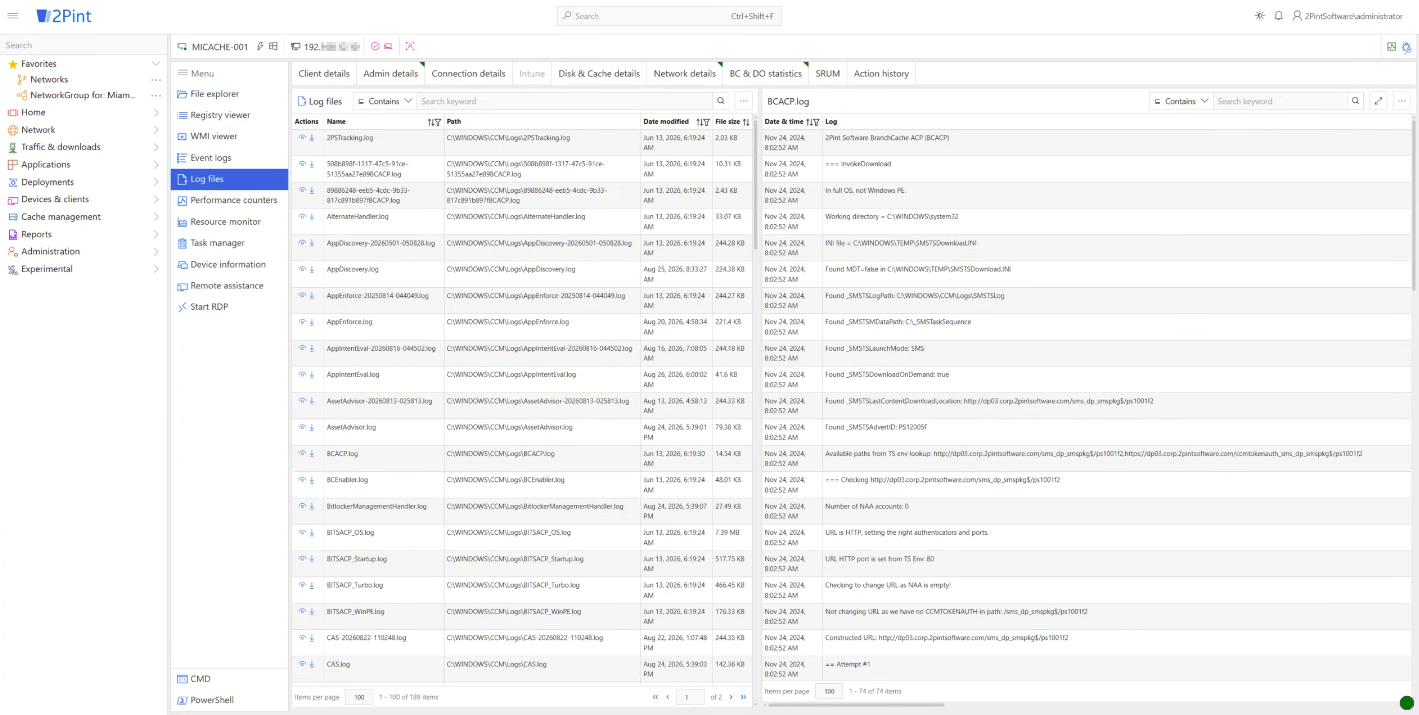Expand the Home navigation item
Image resolution: width=1419 pixels, height=715 pixels.
(x=156, y=112)
